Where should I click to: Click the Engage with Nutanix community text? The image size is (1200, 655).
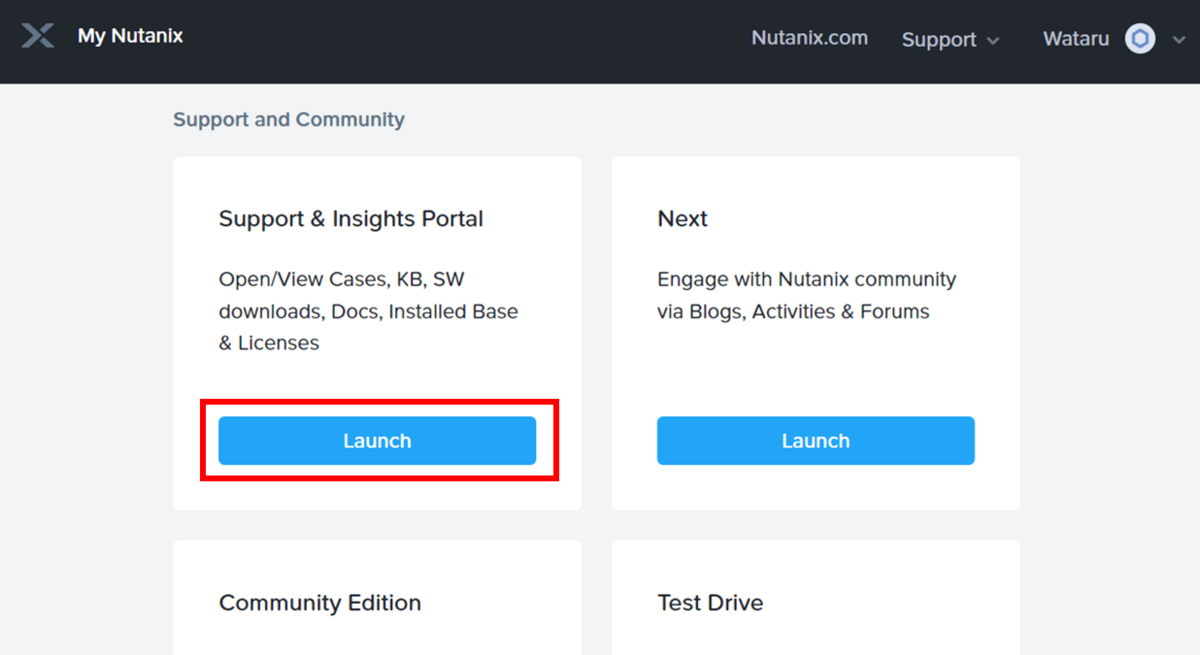click(807, 295)
